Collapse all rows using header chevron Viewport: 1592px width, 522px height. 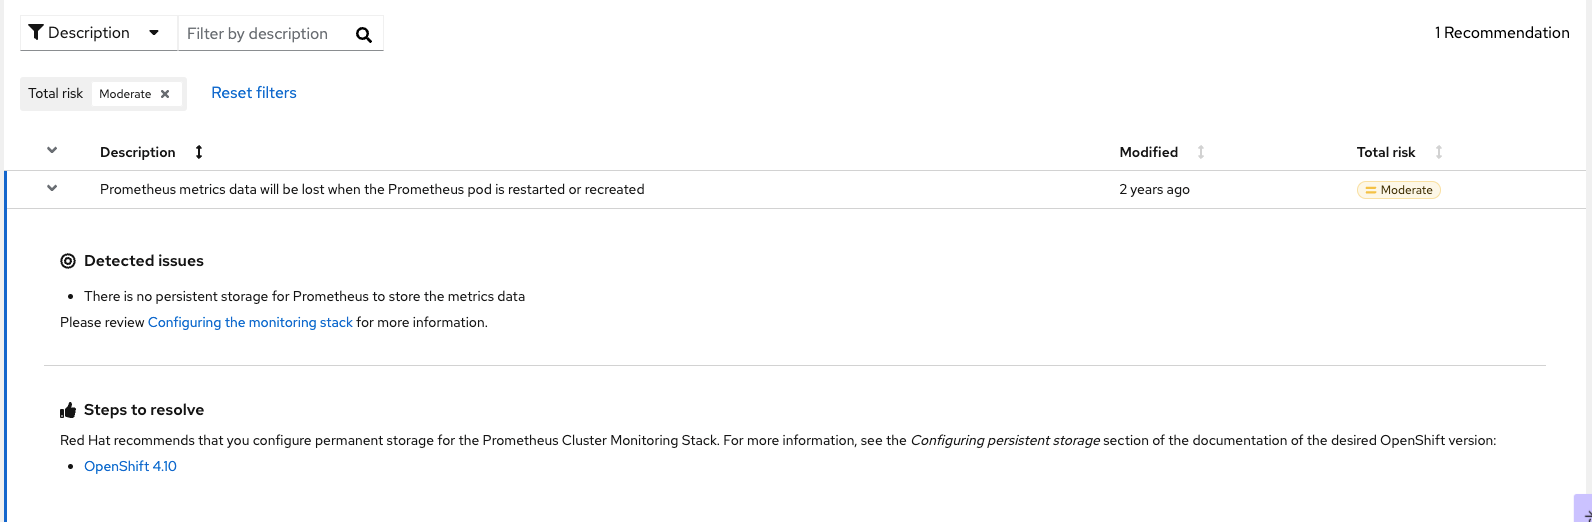(x=52, y=151)
